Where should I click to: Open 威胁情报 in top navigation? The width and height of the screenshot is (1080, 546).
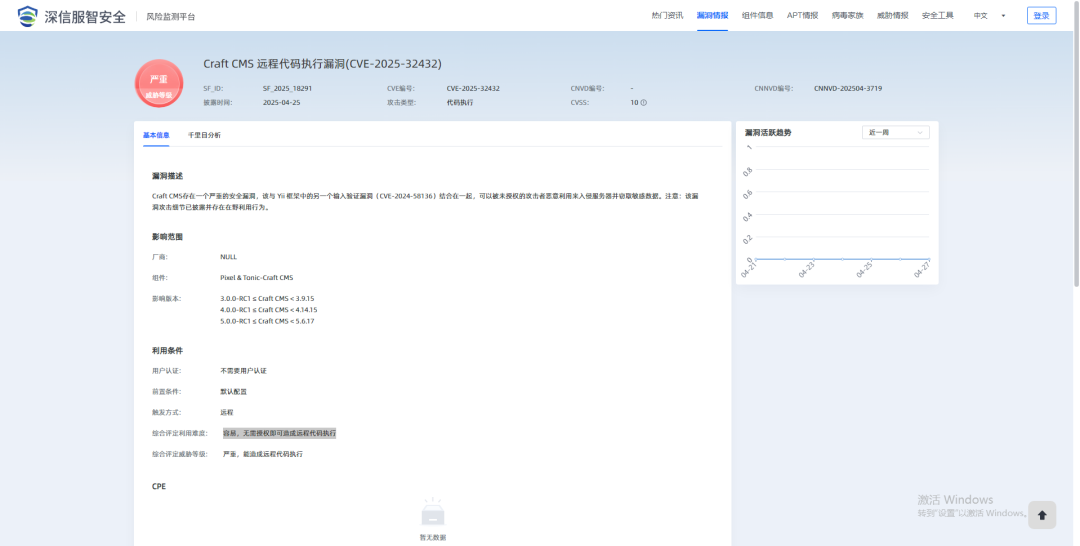click(893, 15)
